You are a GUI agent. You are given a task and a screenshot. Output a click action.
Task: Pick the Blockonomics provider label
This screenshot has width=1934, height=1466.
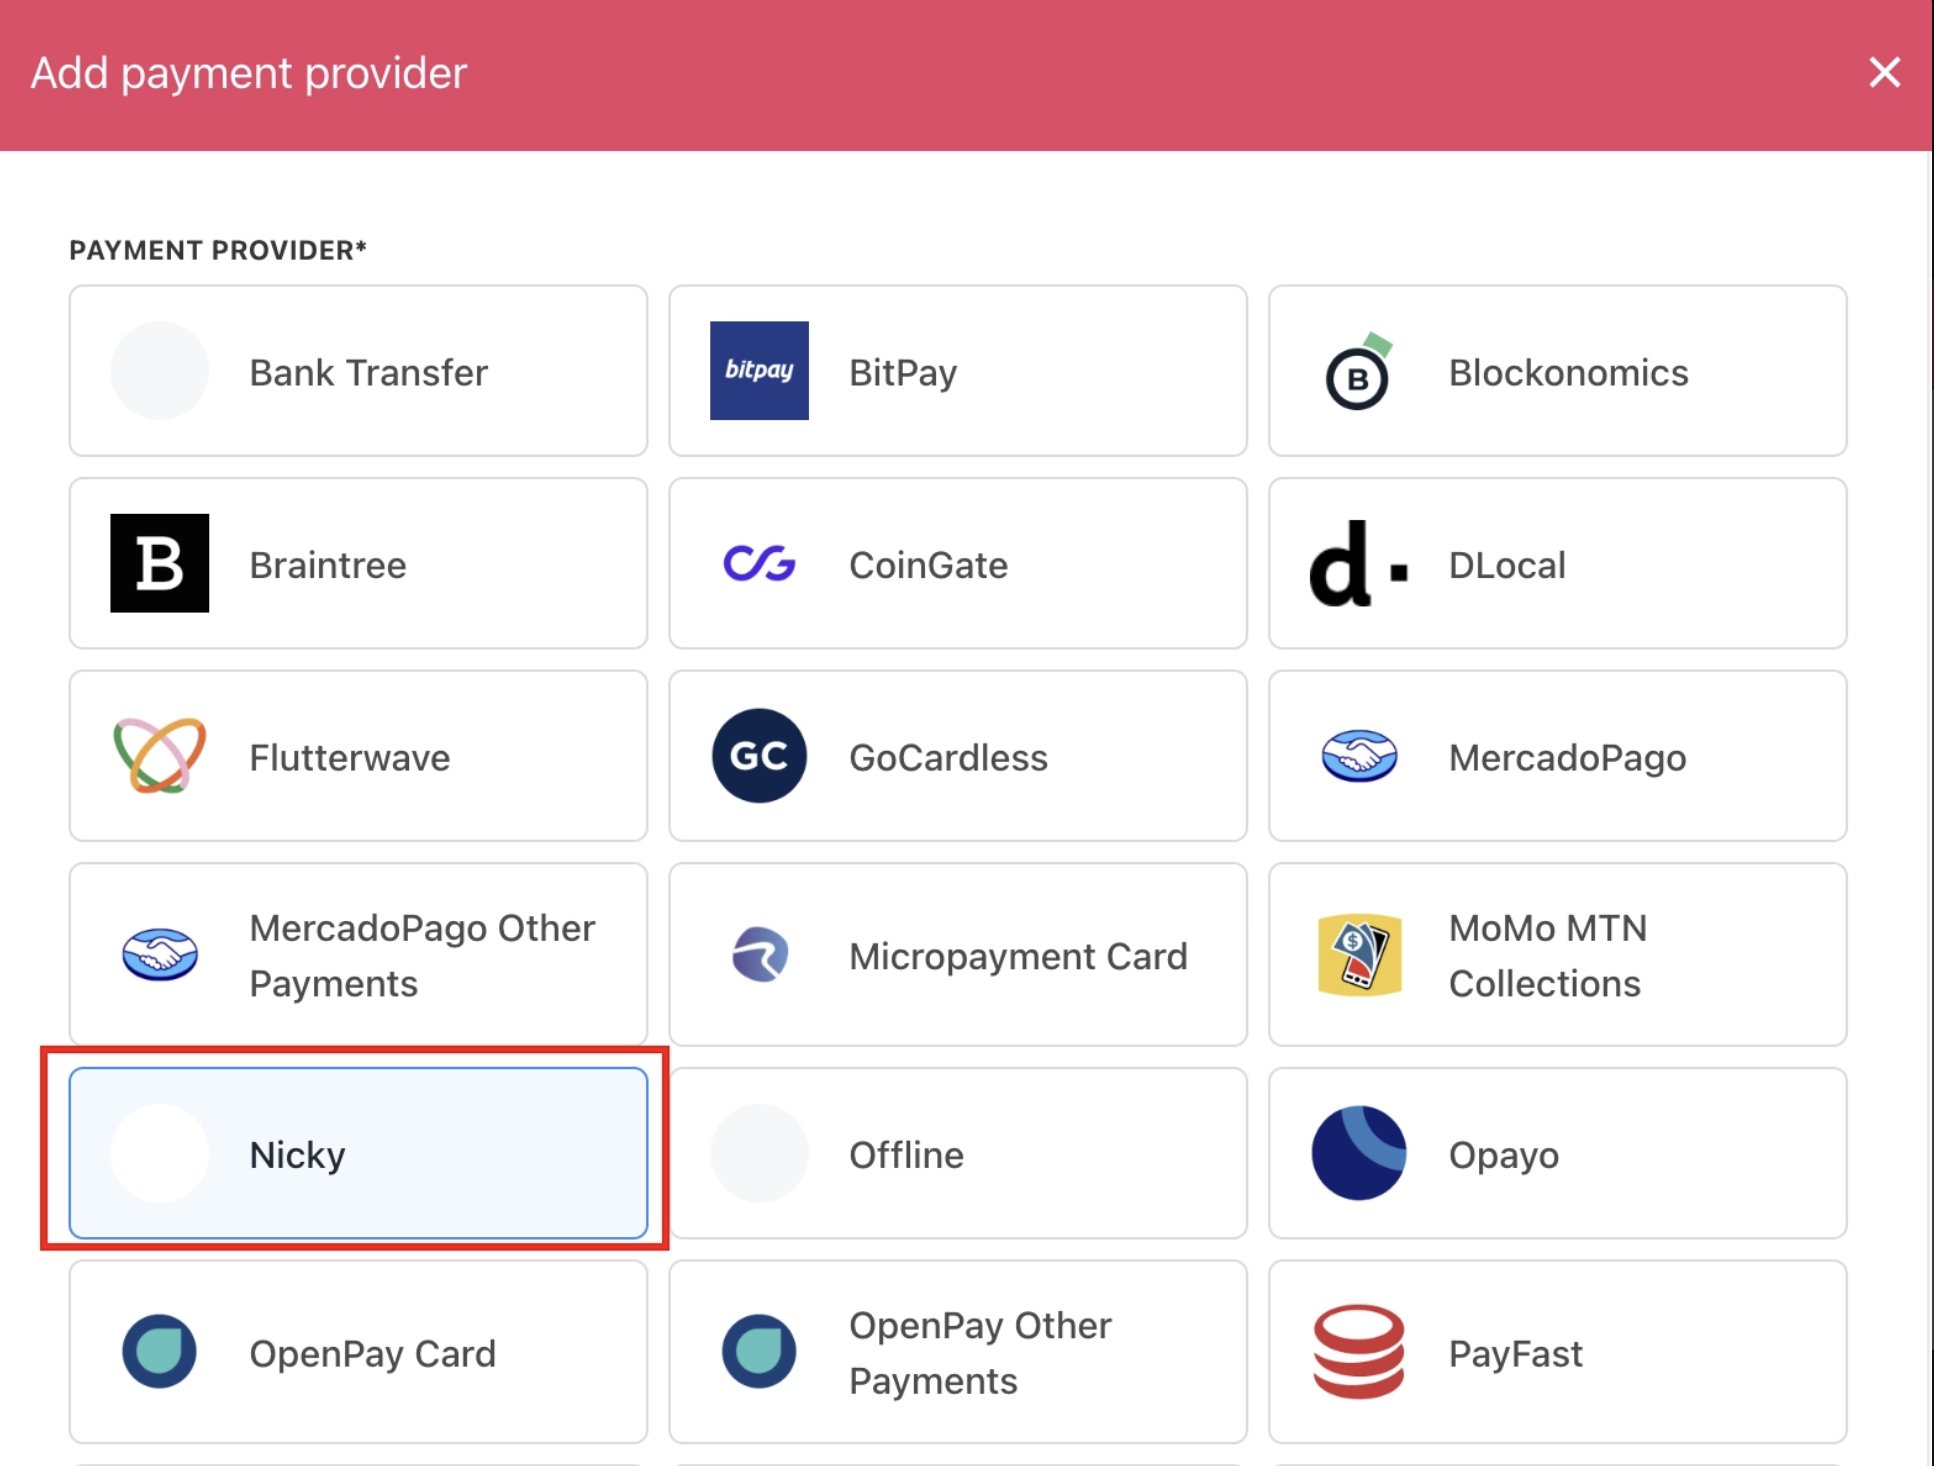coord(1568,372)
